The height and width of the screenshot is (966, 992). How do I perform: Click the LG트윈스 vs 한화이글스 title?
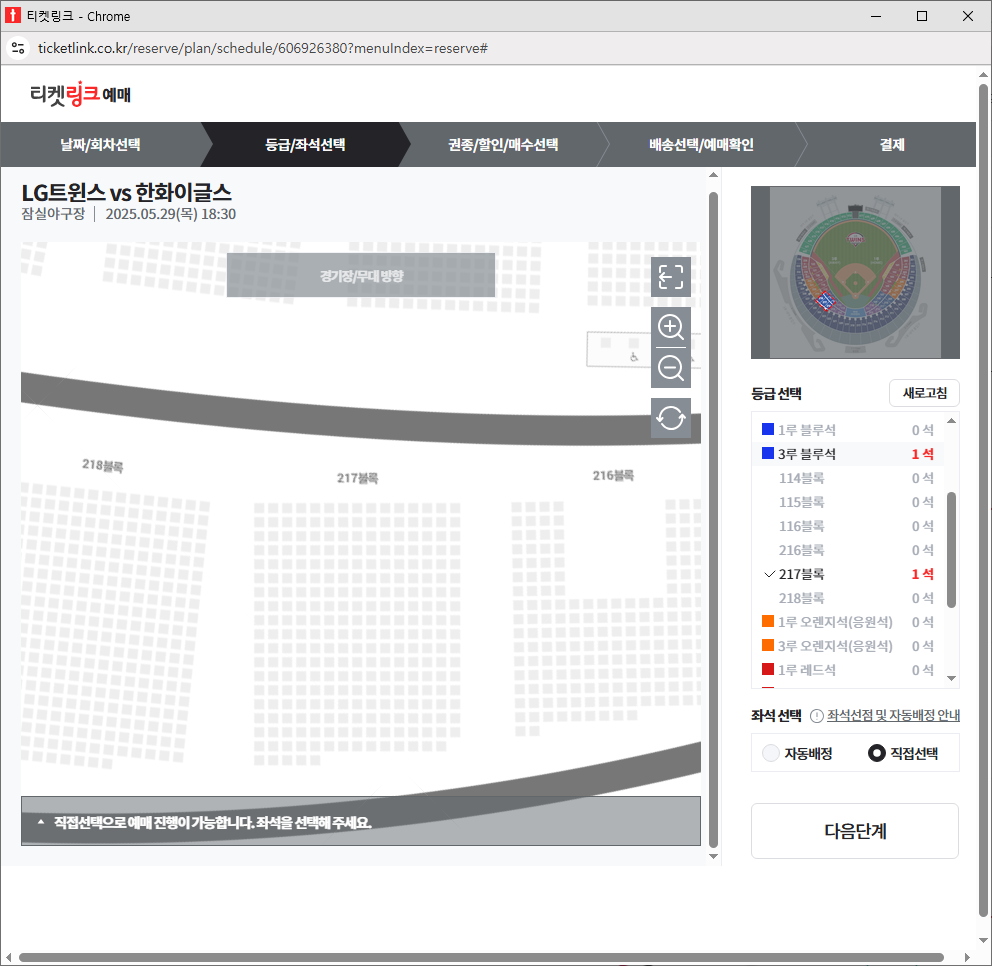(127, 192)
